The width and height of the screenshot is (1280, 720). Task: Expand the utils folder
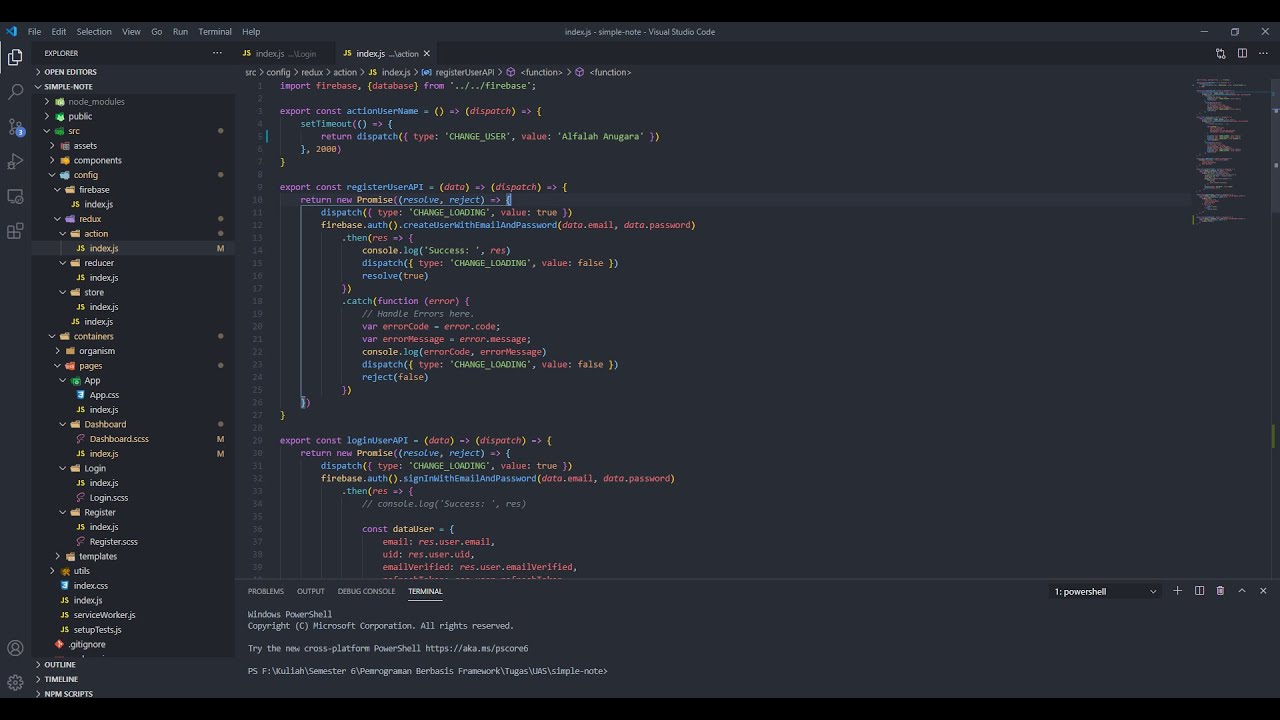tap(81, 571)
